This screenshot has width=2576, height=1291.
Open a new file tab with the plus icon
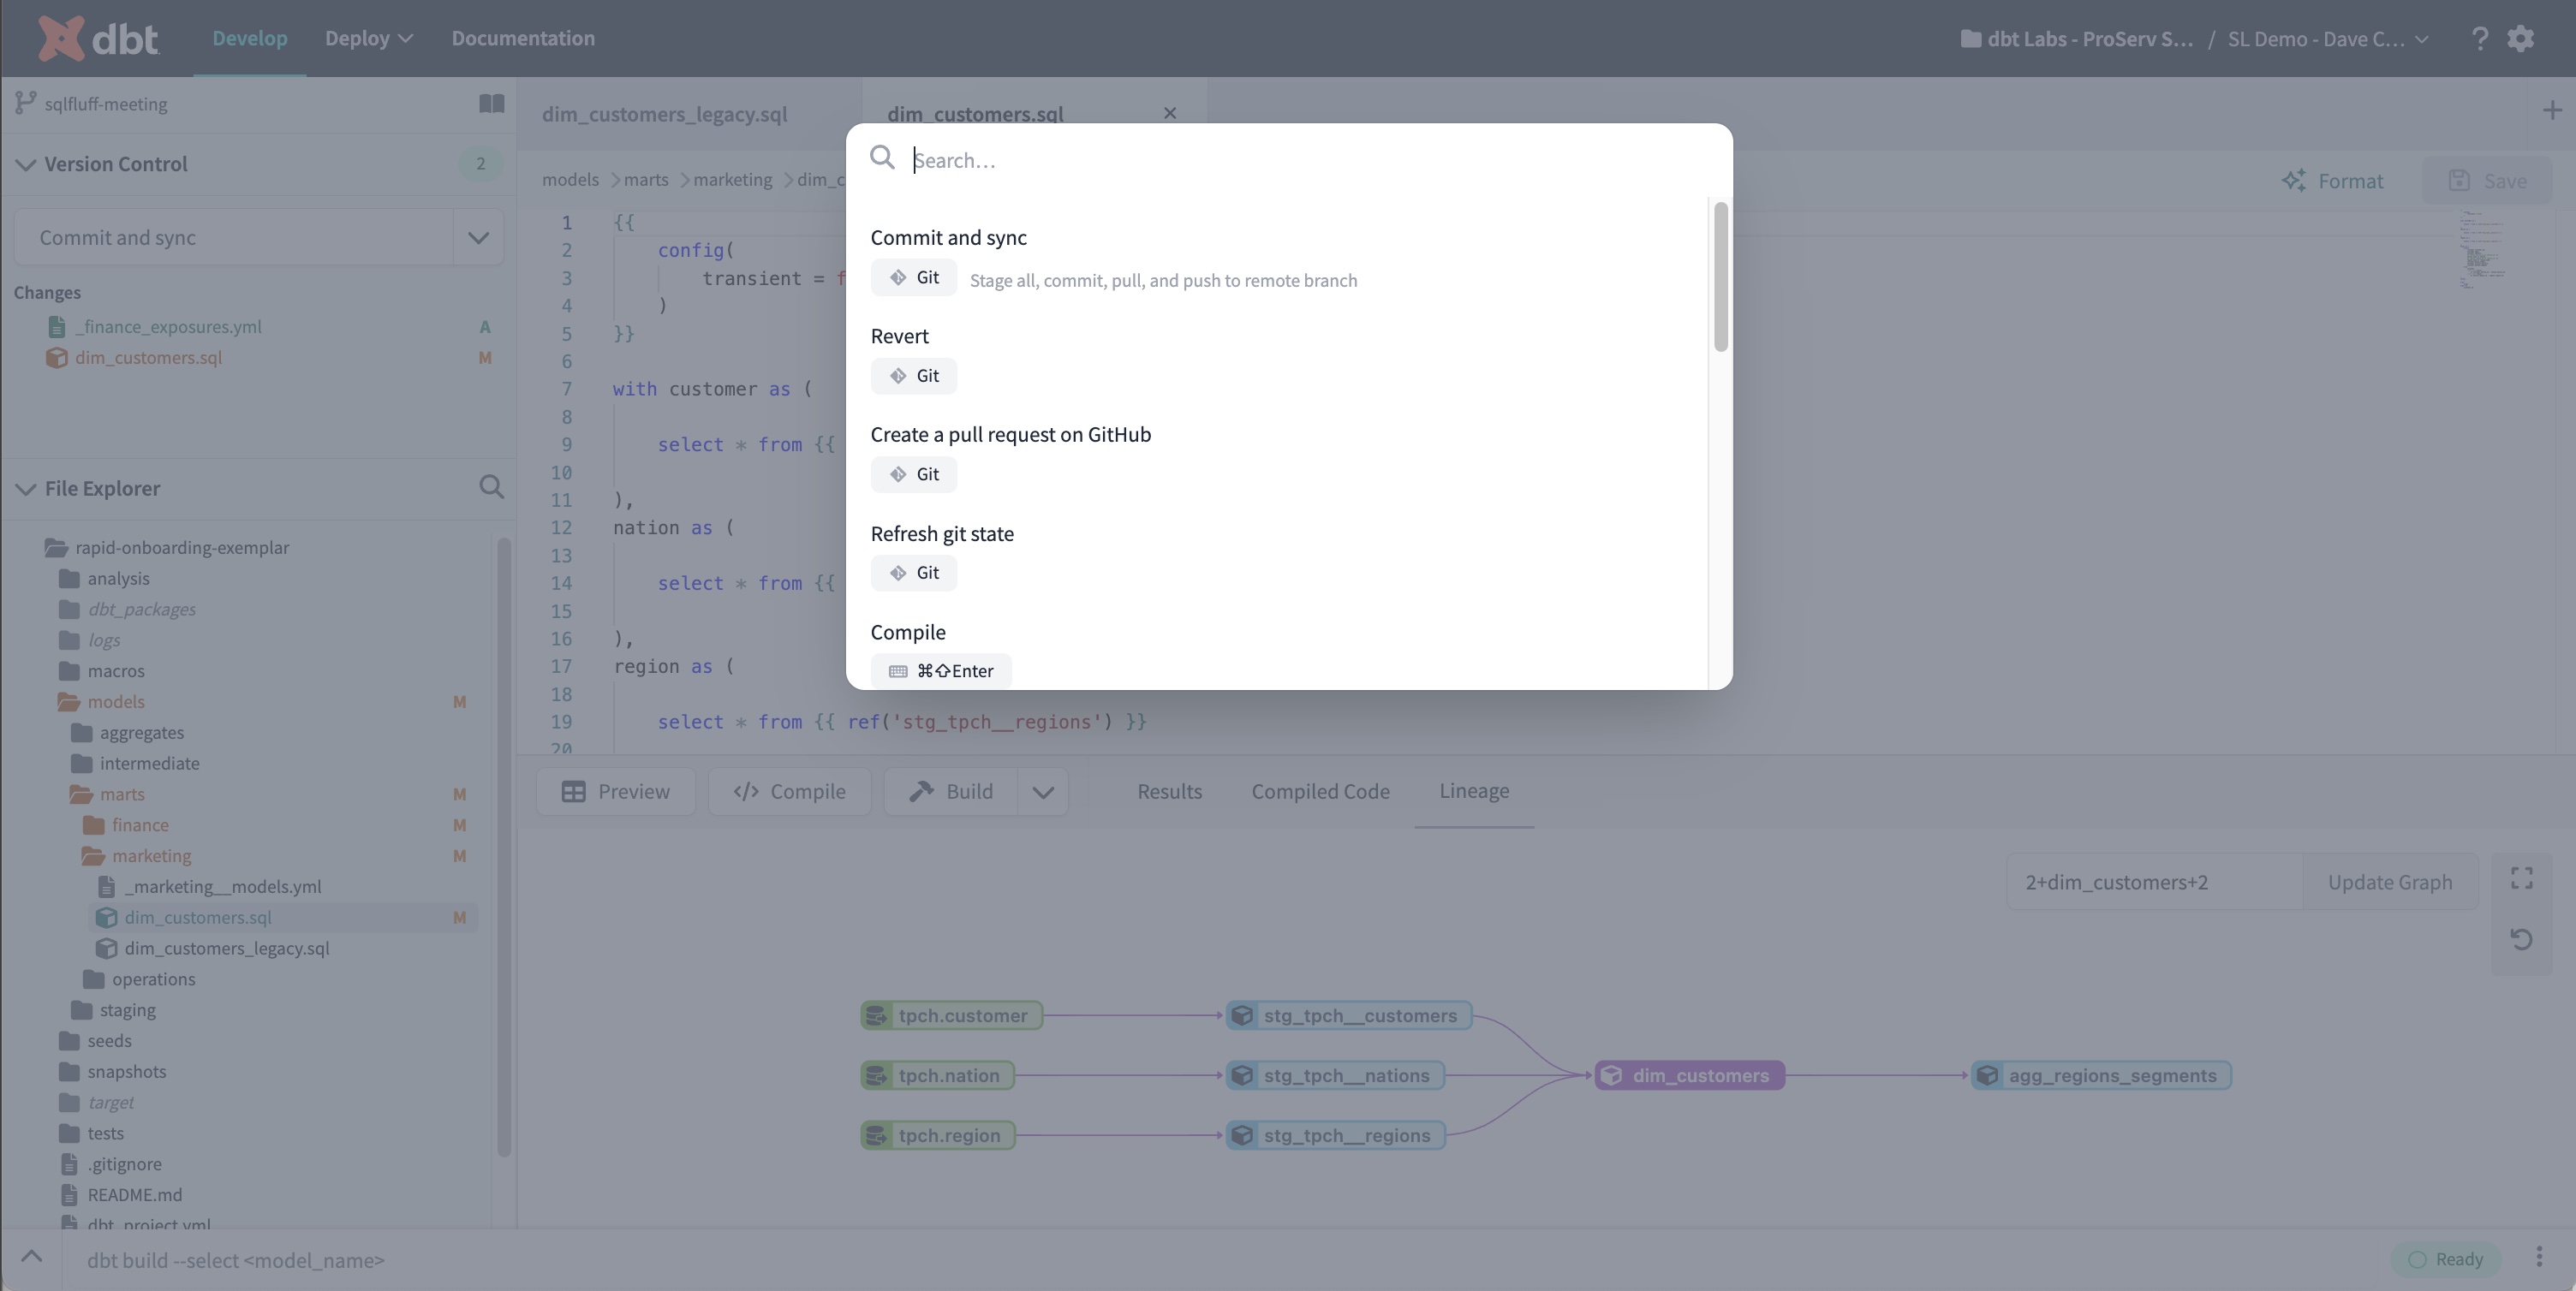2553,110
